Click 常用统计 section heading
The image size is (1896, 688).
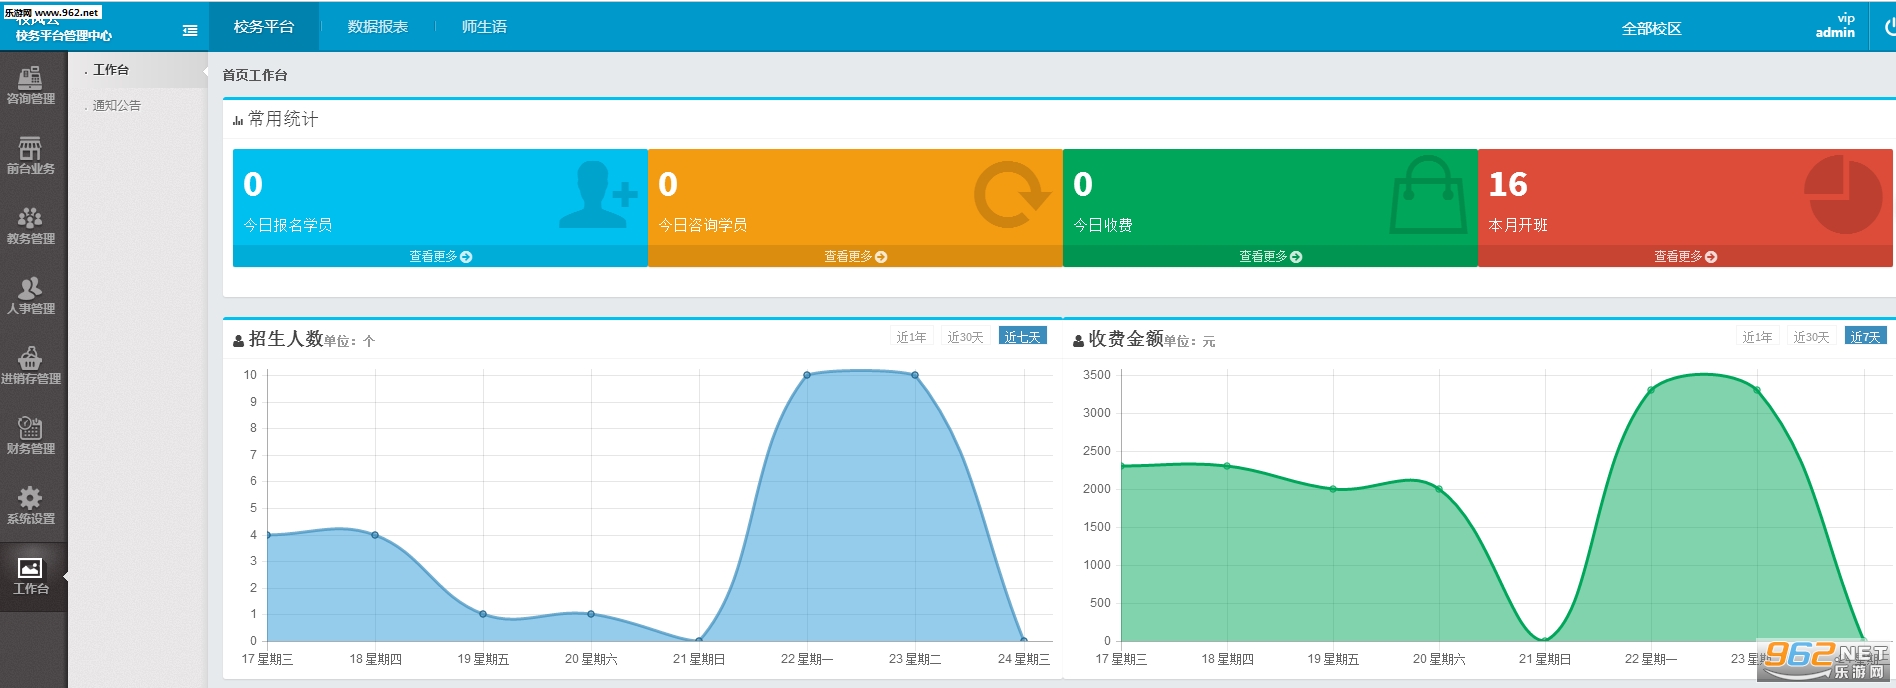click(283, 119)
